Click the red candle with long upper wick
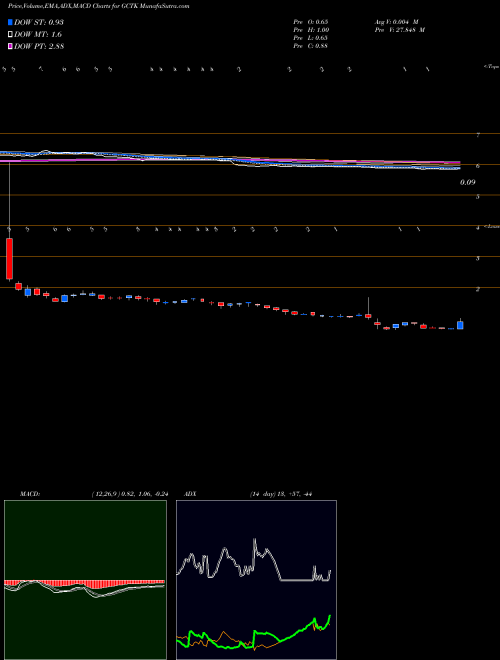This screenshot has width=500, height=660. click(x=368, y=316)
